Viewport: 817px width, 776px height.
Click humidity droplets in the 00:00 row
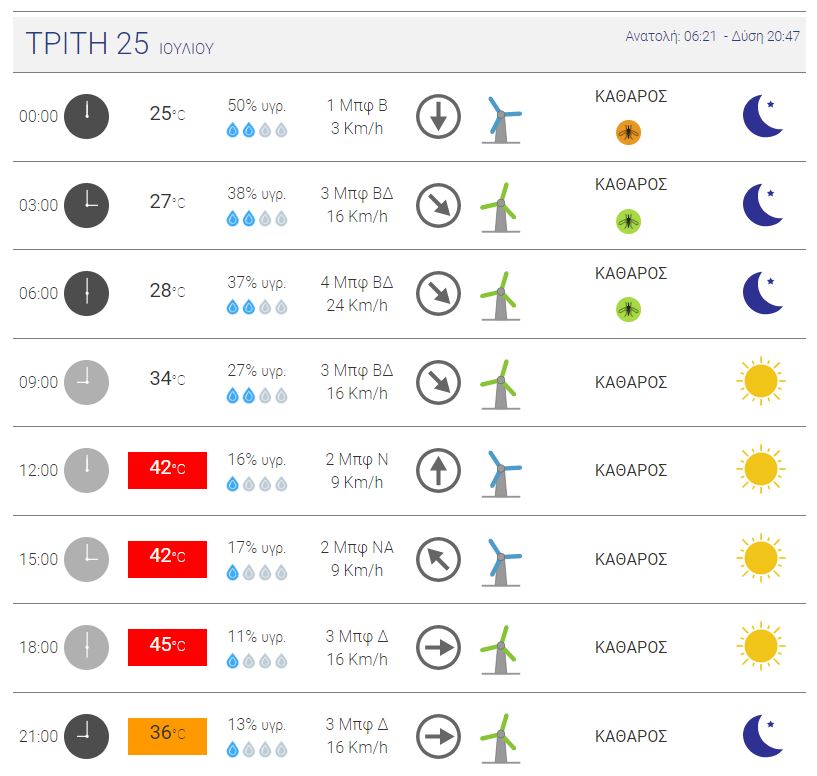257,131
